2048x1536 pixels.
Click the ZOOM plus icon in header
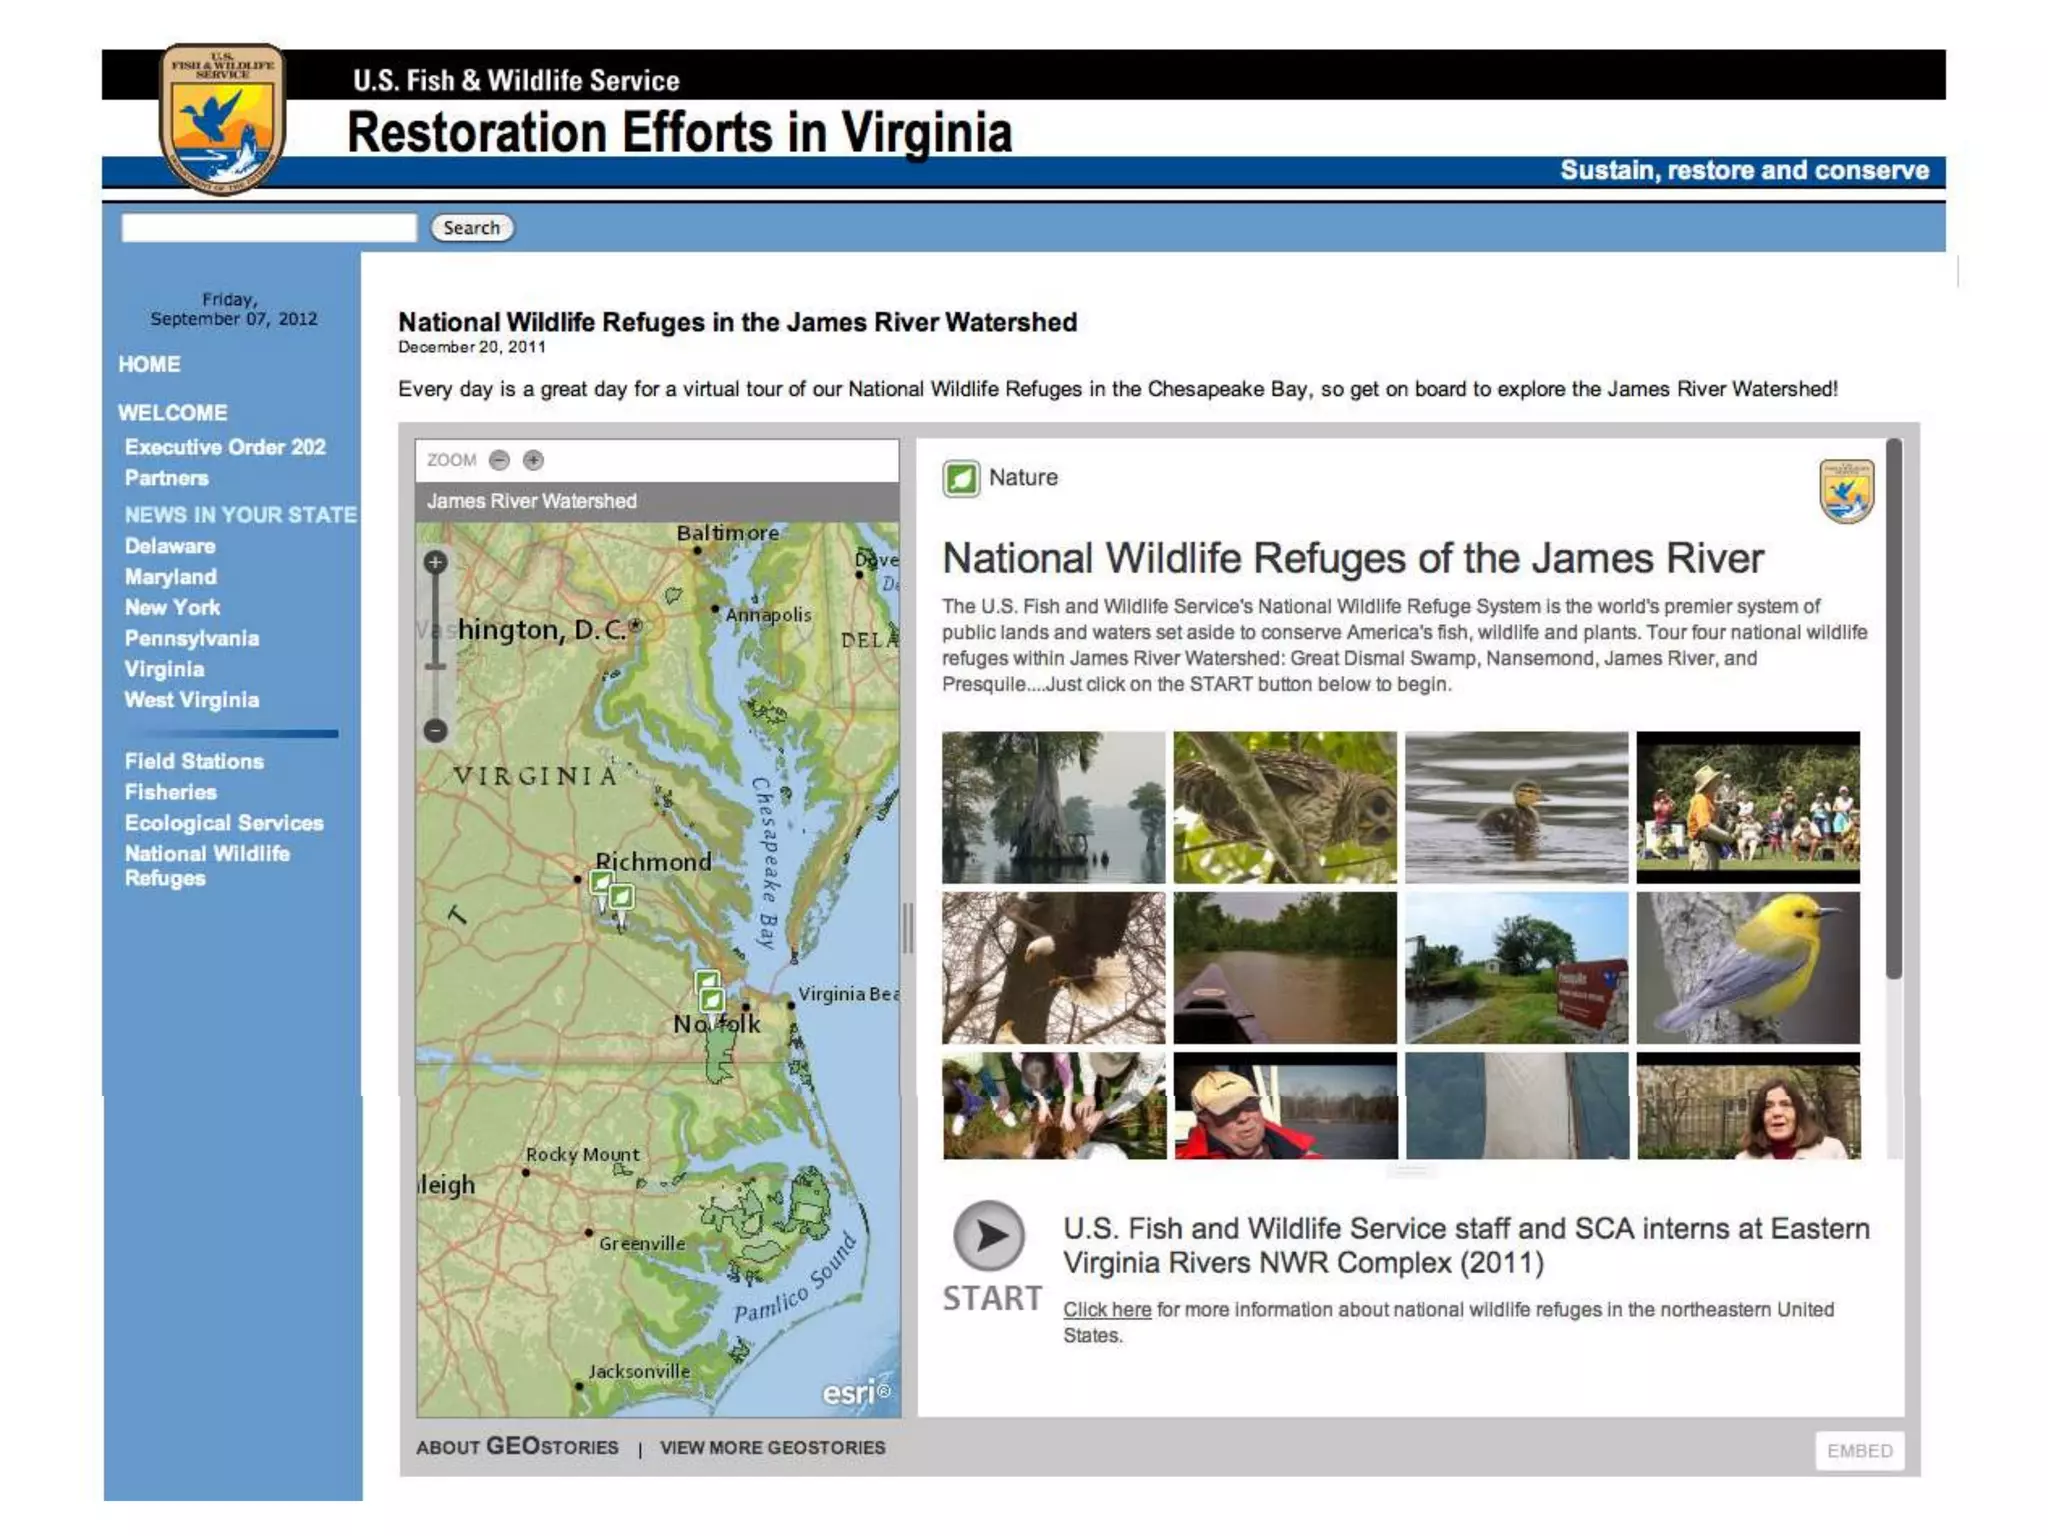coord(533,460)
